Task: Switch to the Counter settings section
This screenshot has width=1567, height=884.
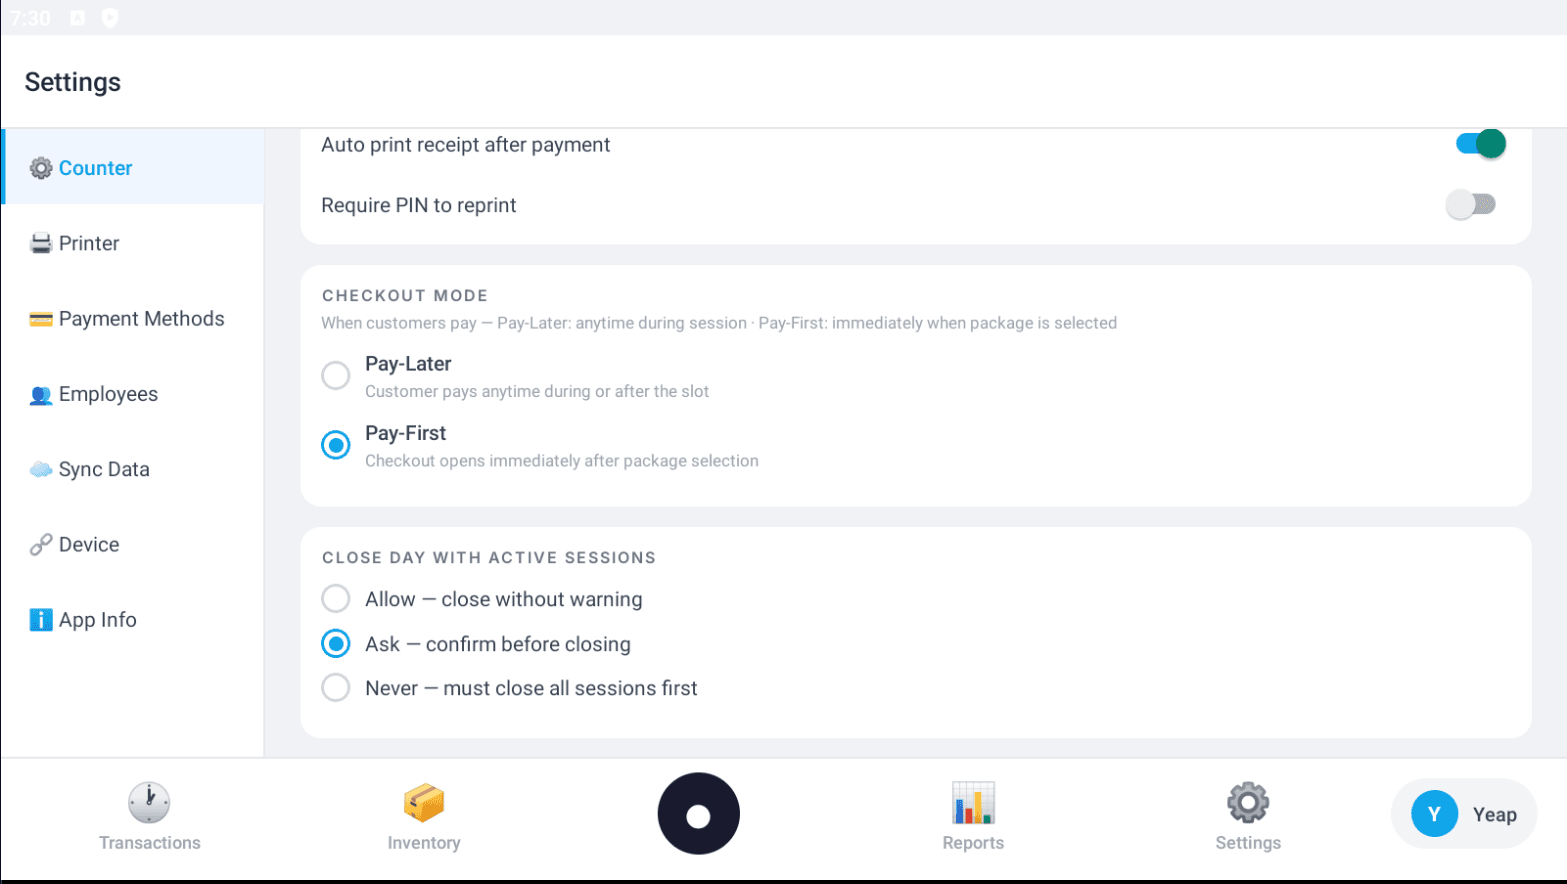Action: click(x=95, y=168)
